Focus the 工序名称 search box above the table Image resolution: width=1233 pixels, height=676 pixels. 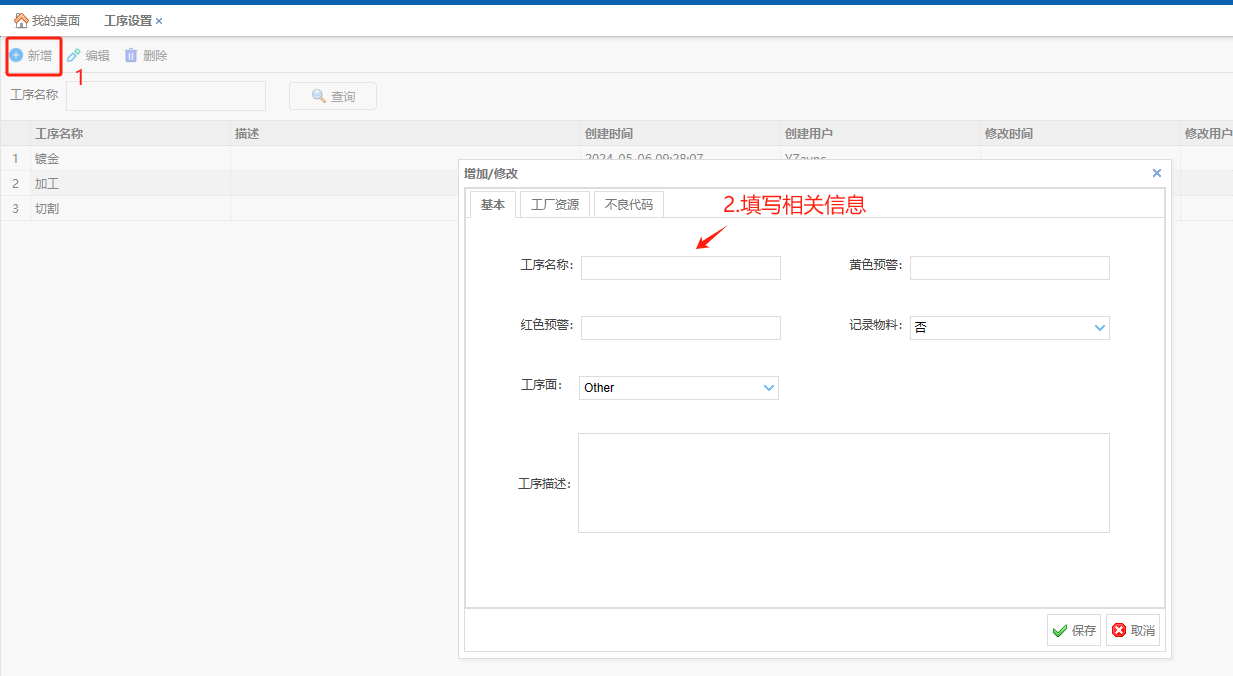[x=166, y=96]
